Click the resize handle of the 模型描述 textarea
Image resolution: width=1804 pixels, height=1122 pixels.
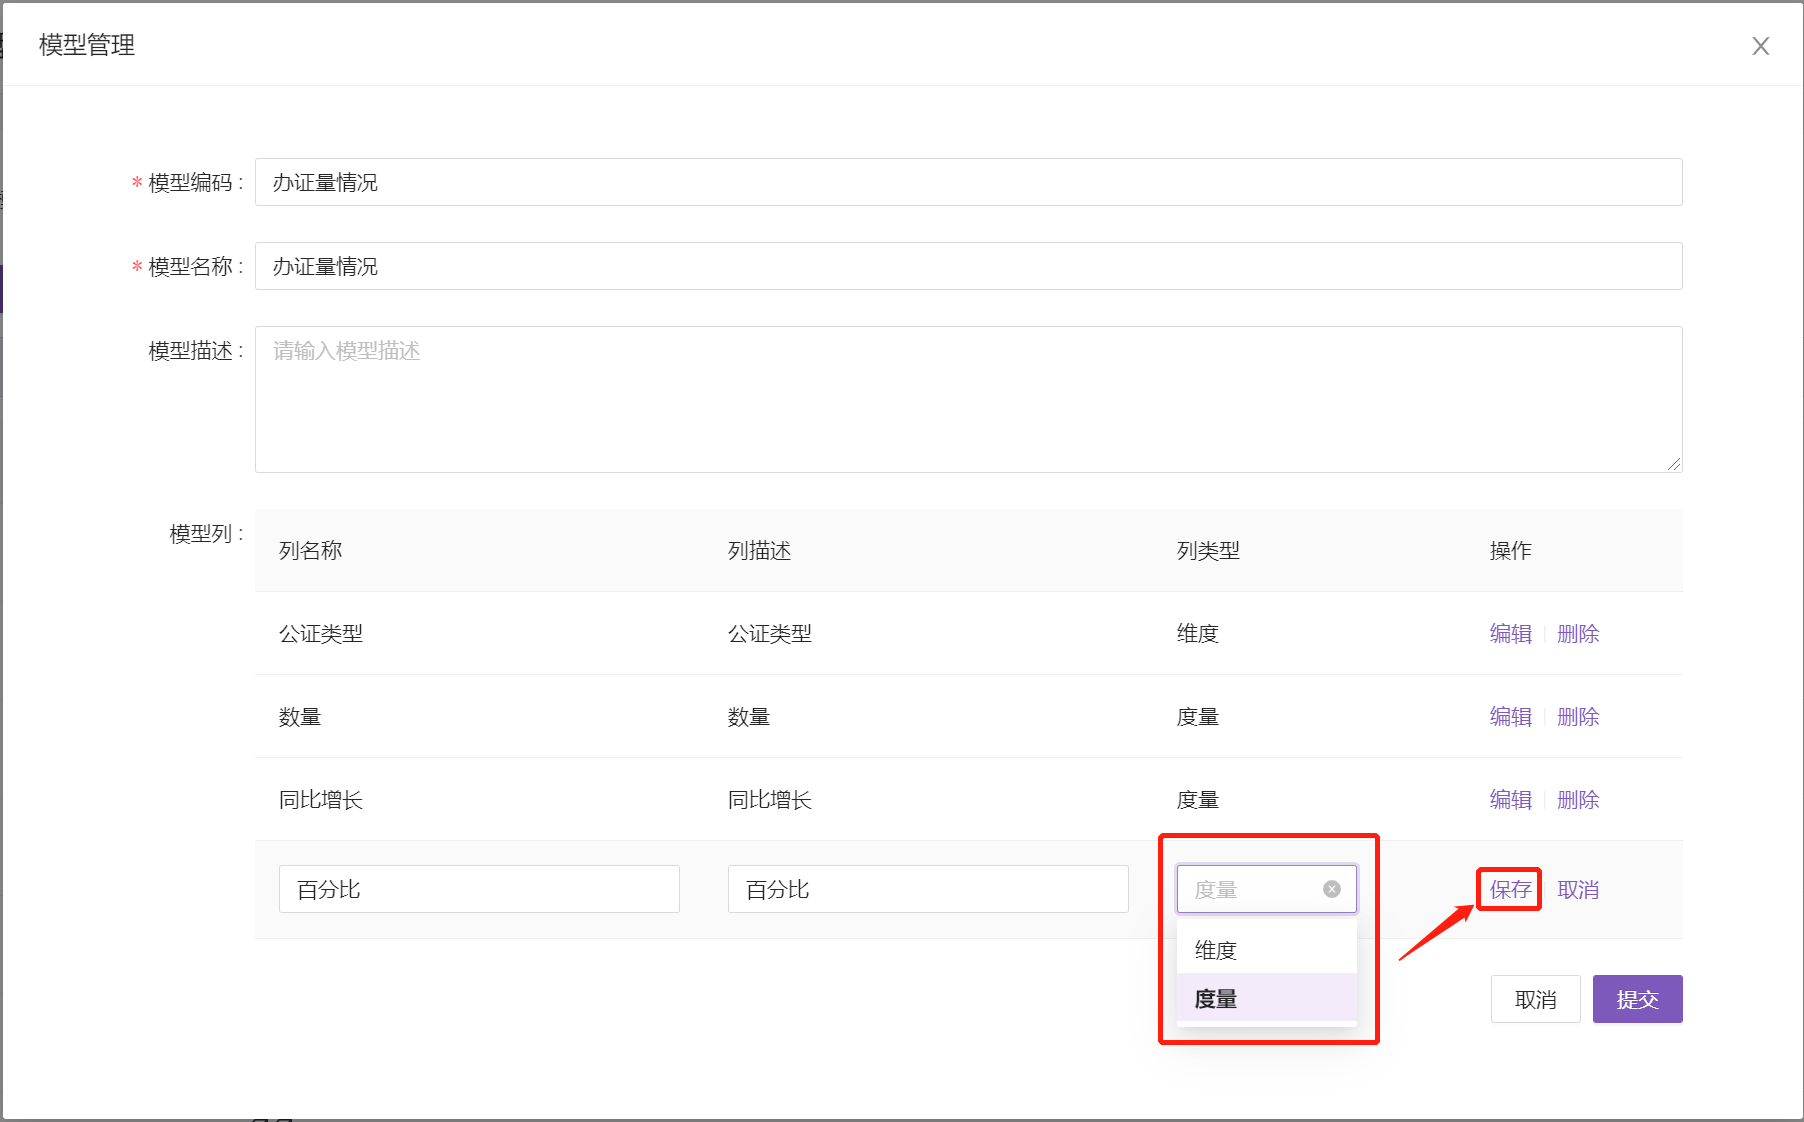point(1674,464)
